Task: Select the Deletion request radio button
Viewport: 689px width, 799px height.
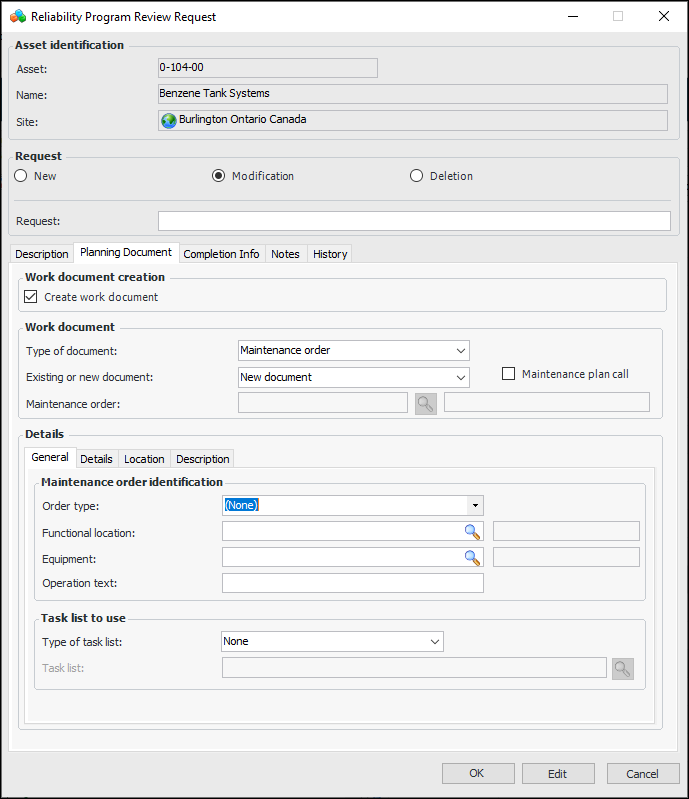Action: [x=417, y=176]
